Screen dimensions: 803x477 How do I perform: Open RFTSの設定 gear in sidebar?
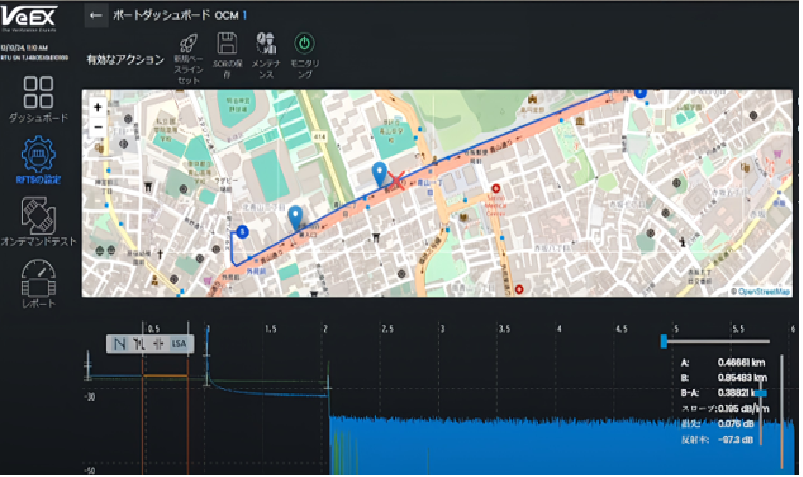coord(38,160)
